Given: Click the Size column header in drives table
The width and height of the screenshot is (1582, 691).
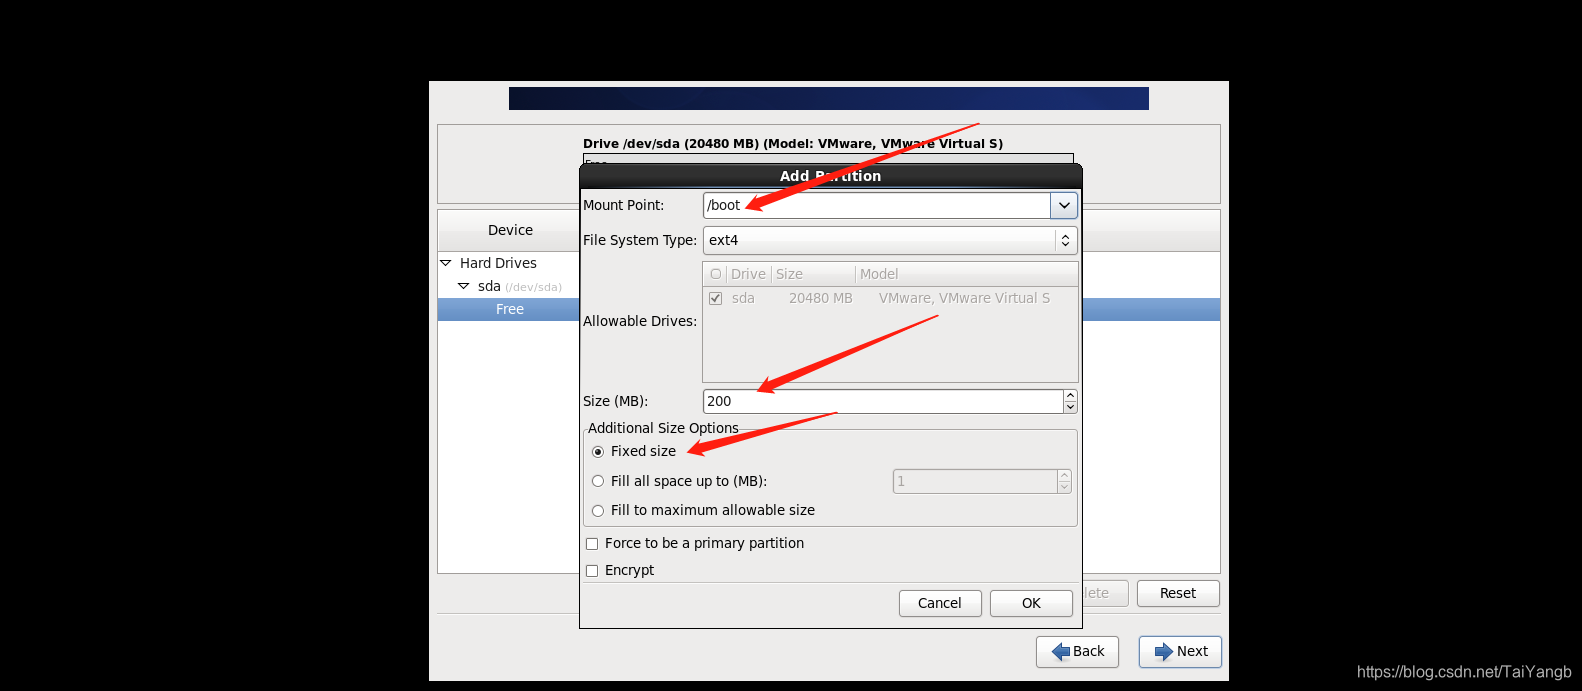Looking at the screenshot, I should [x=813, y=274].
